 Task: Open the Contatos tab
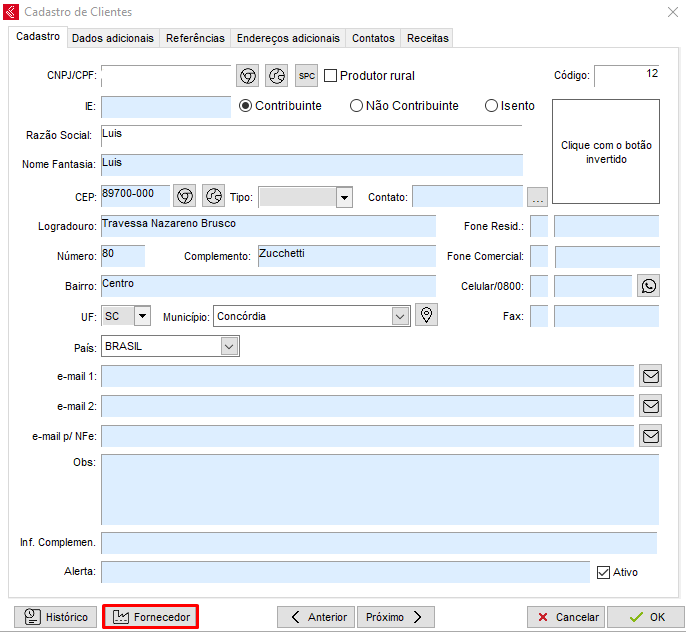click(373, 38)
